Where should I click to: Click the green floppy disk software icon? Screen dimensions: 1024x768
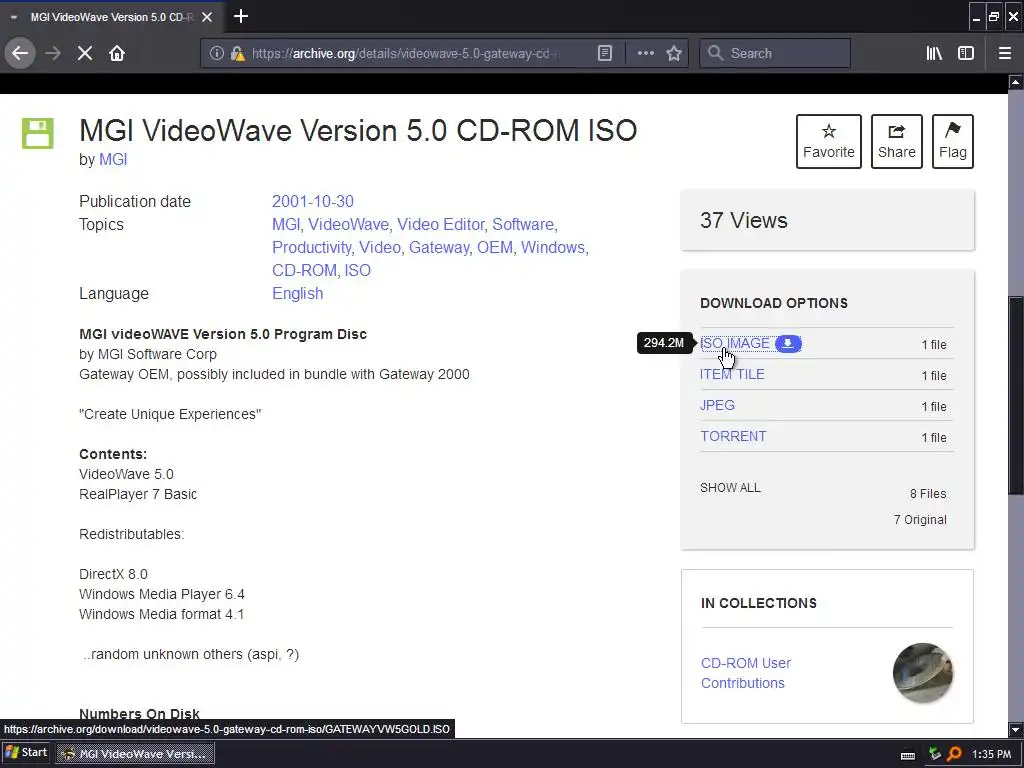pyautogui.click(x=38, y=133)
